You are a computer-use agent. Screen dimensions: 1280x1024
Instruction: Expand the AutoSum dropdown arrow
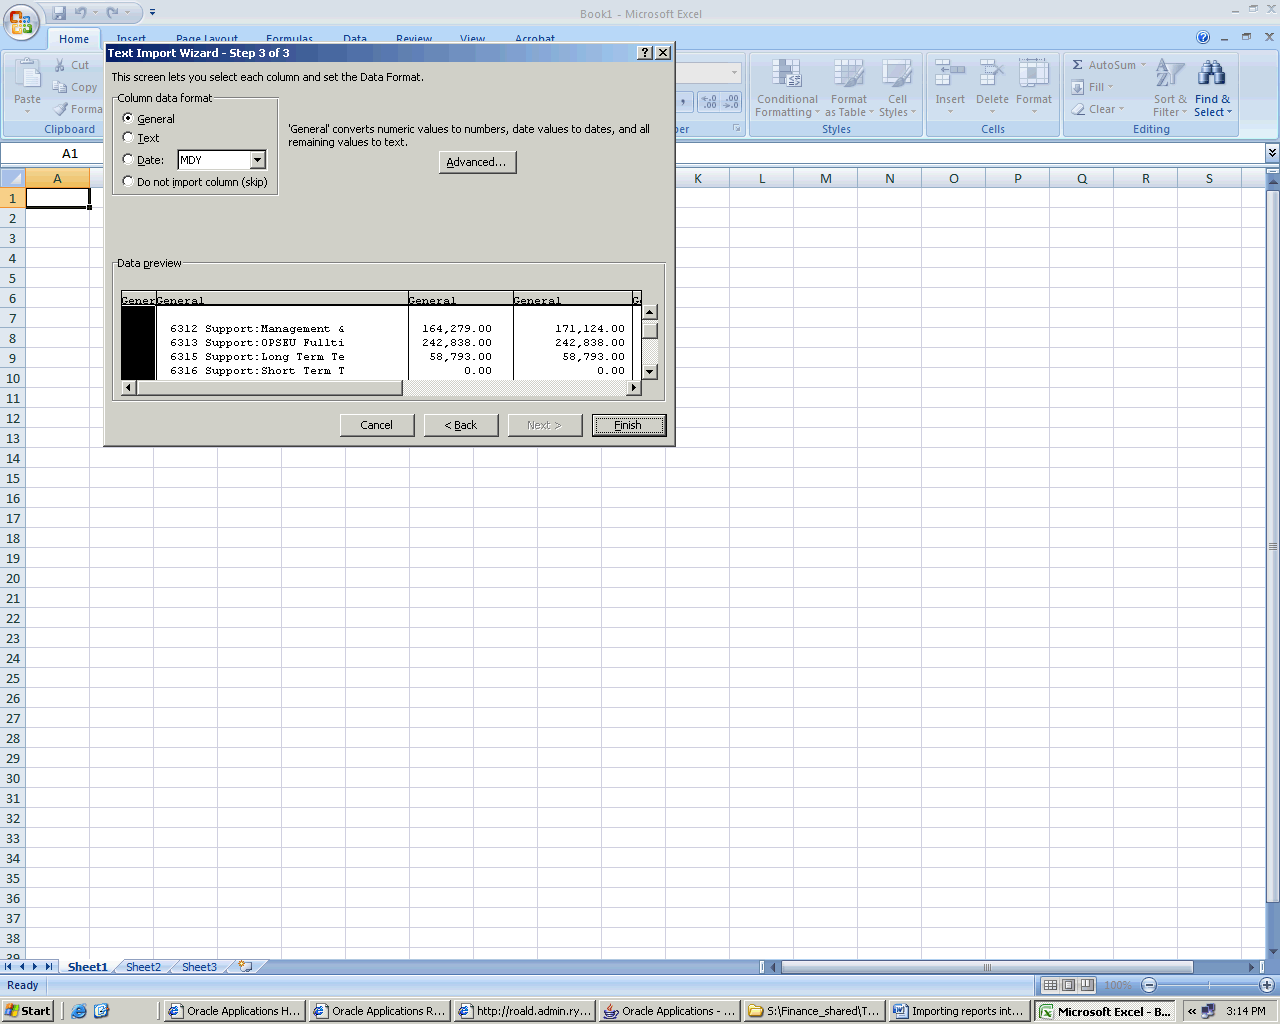[x=1143, y=65]
